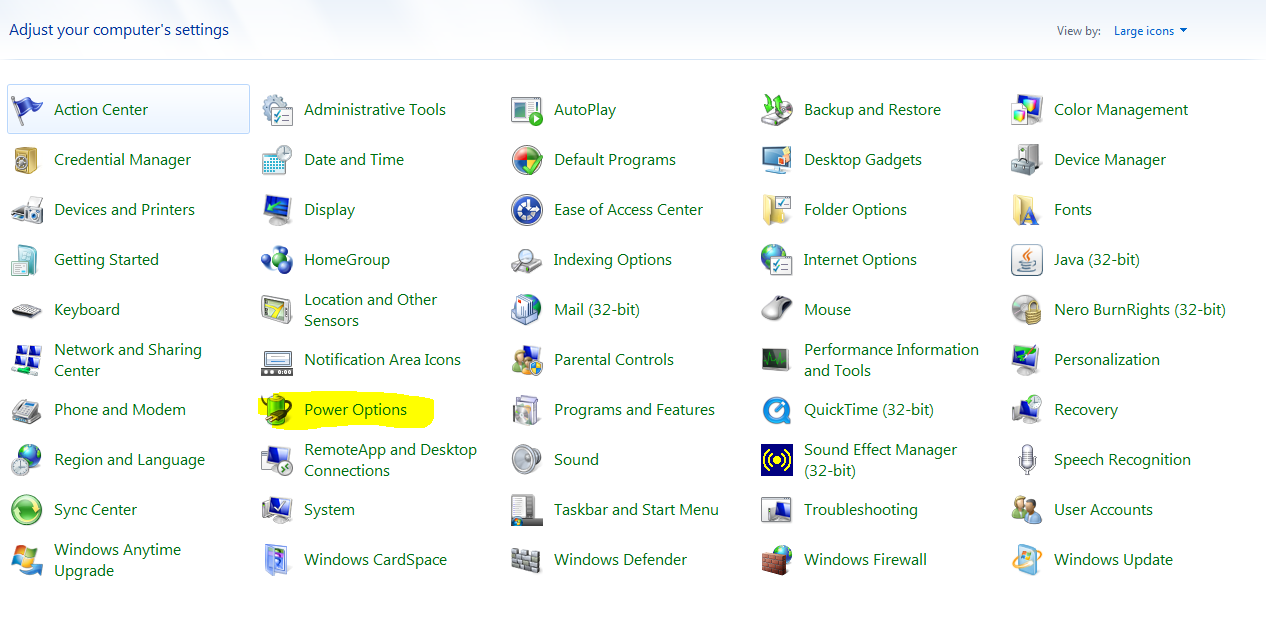Open the Windows Defender icon
Image resolution: width=1266 pixels, height=626 pixels.
[x=527, y=559]
